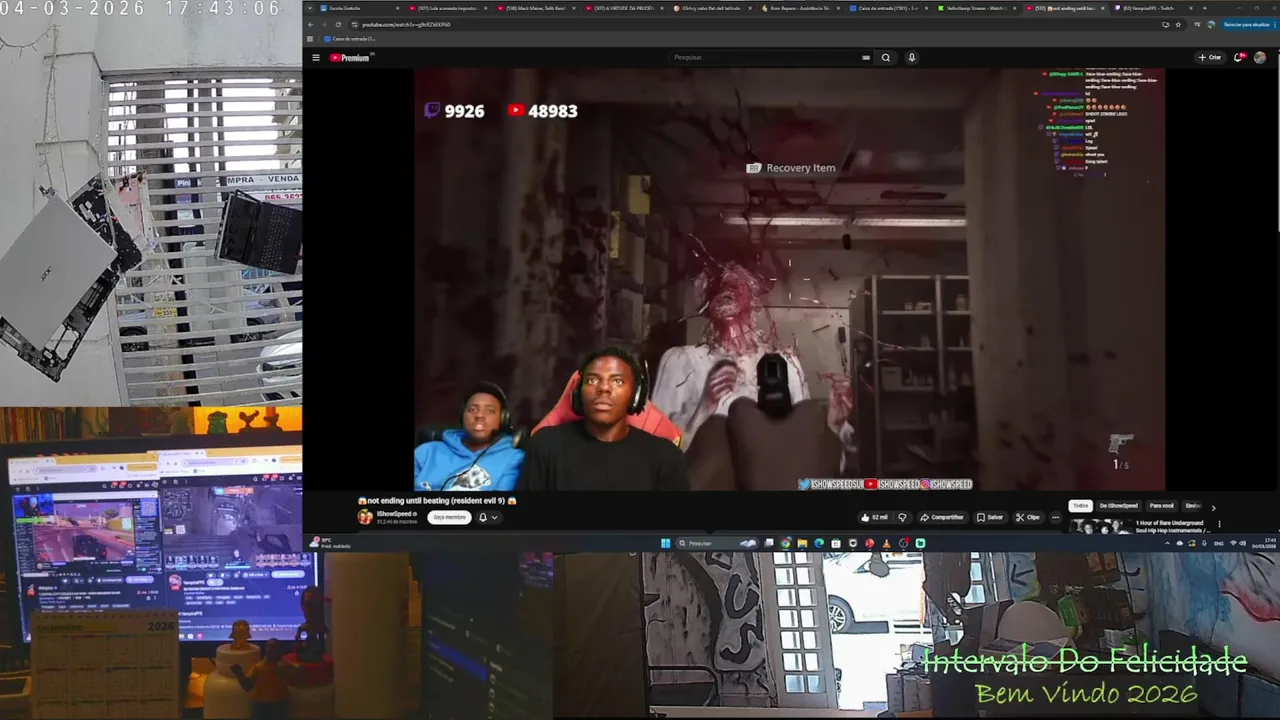Open the IShowSpeed channel avatar
Viewport: 1280px width, 720px height.
click(365, 517)
